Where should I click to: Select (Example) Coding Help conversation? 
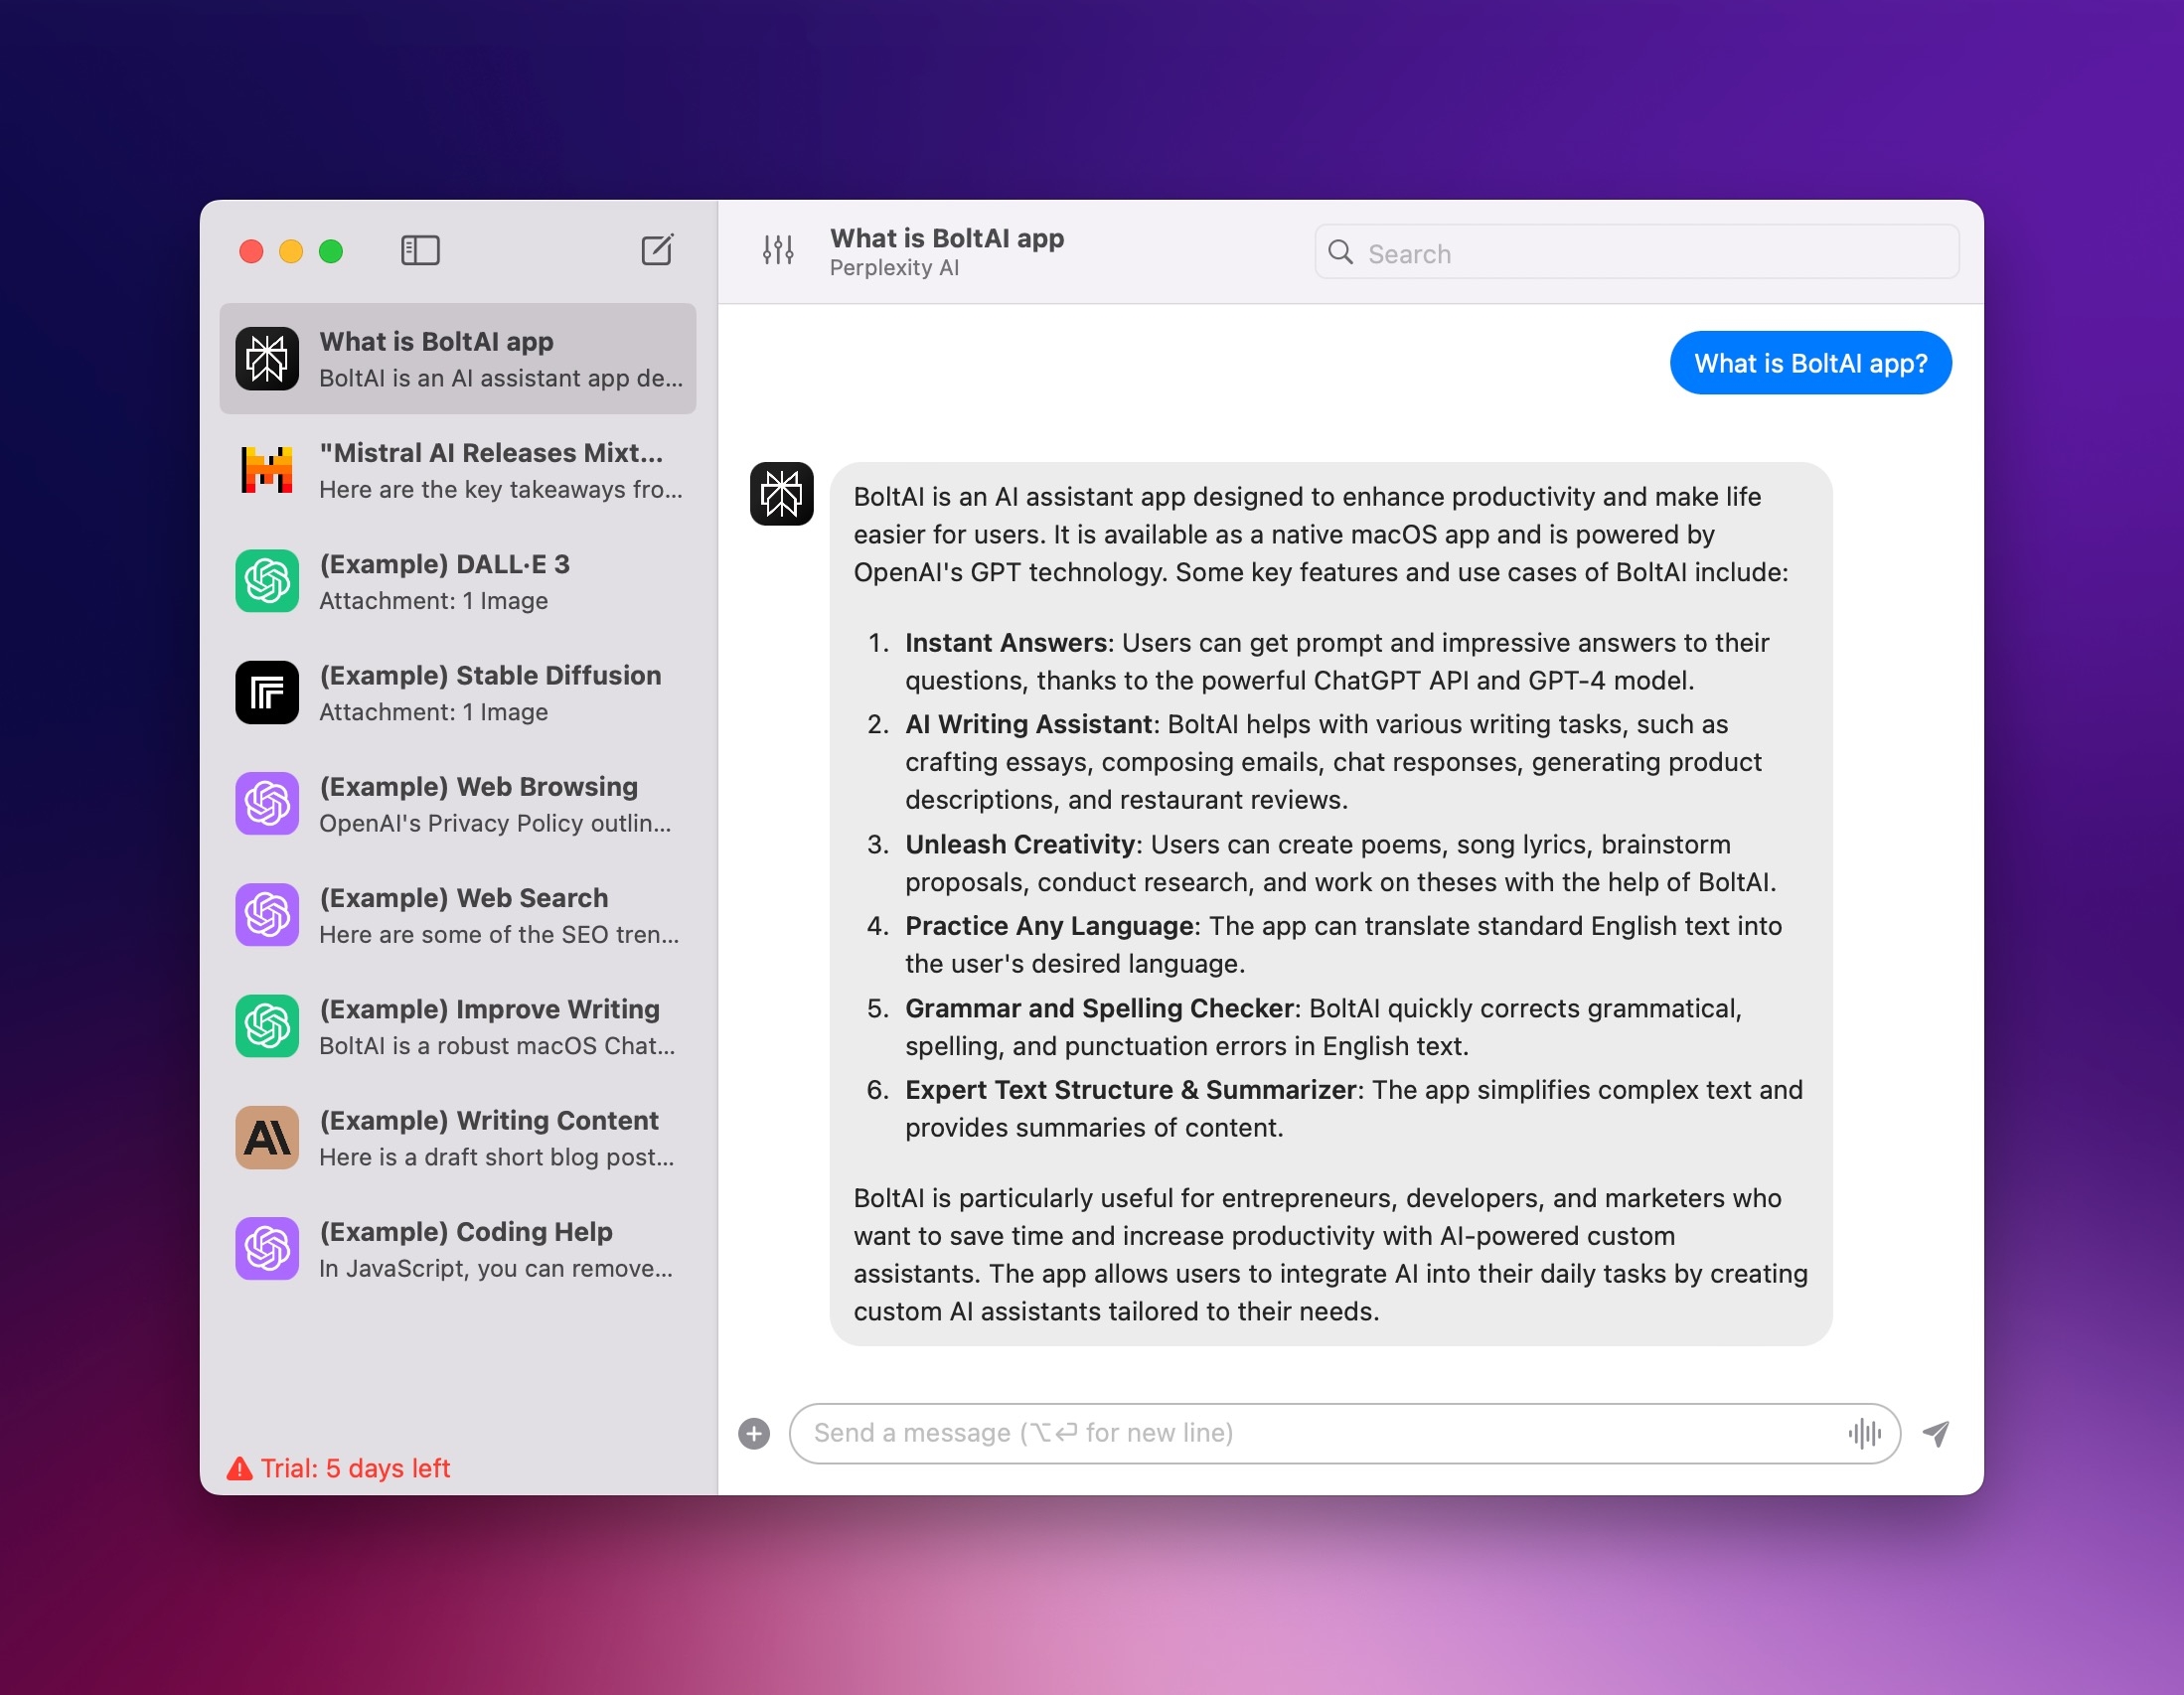pyautogui.click(x=458, y=1248)
